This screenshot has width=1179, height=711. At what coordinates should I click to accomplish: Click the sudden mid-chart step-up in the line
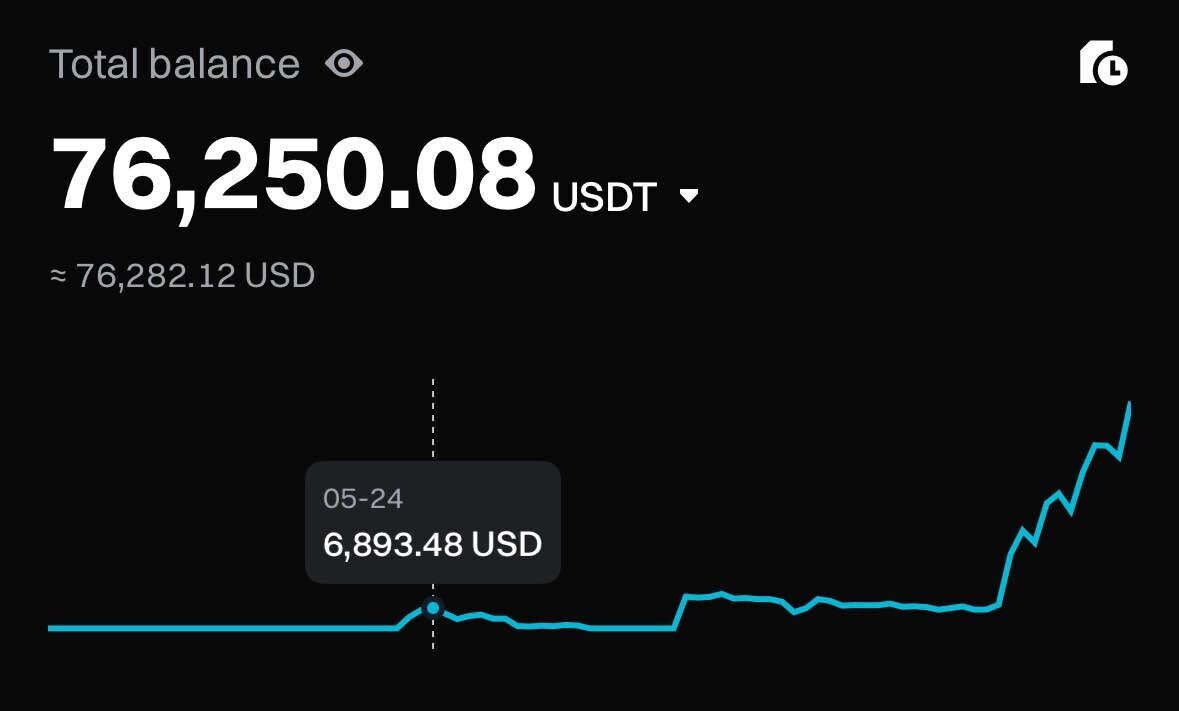point(680,612)
